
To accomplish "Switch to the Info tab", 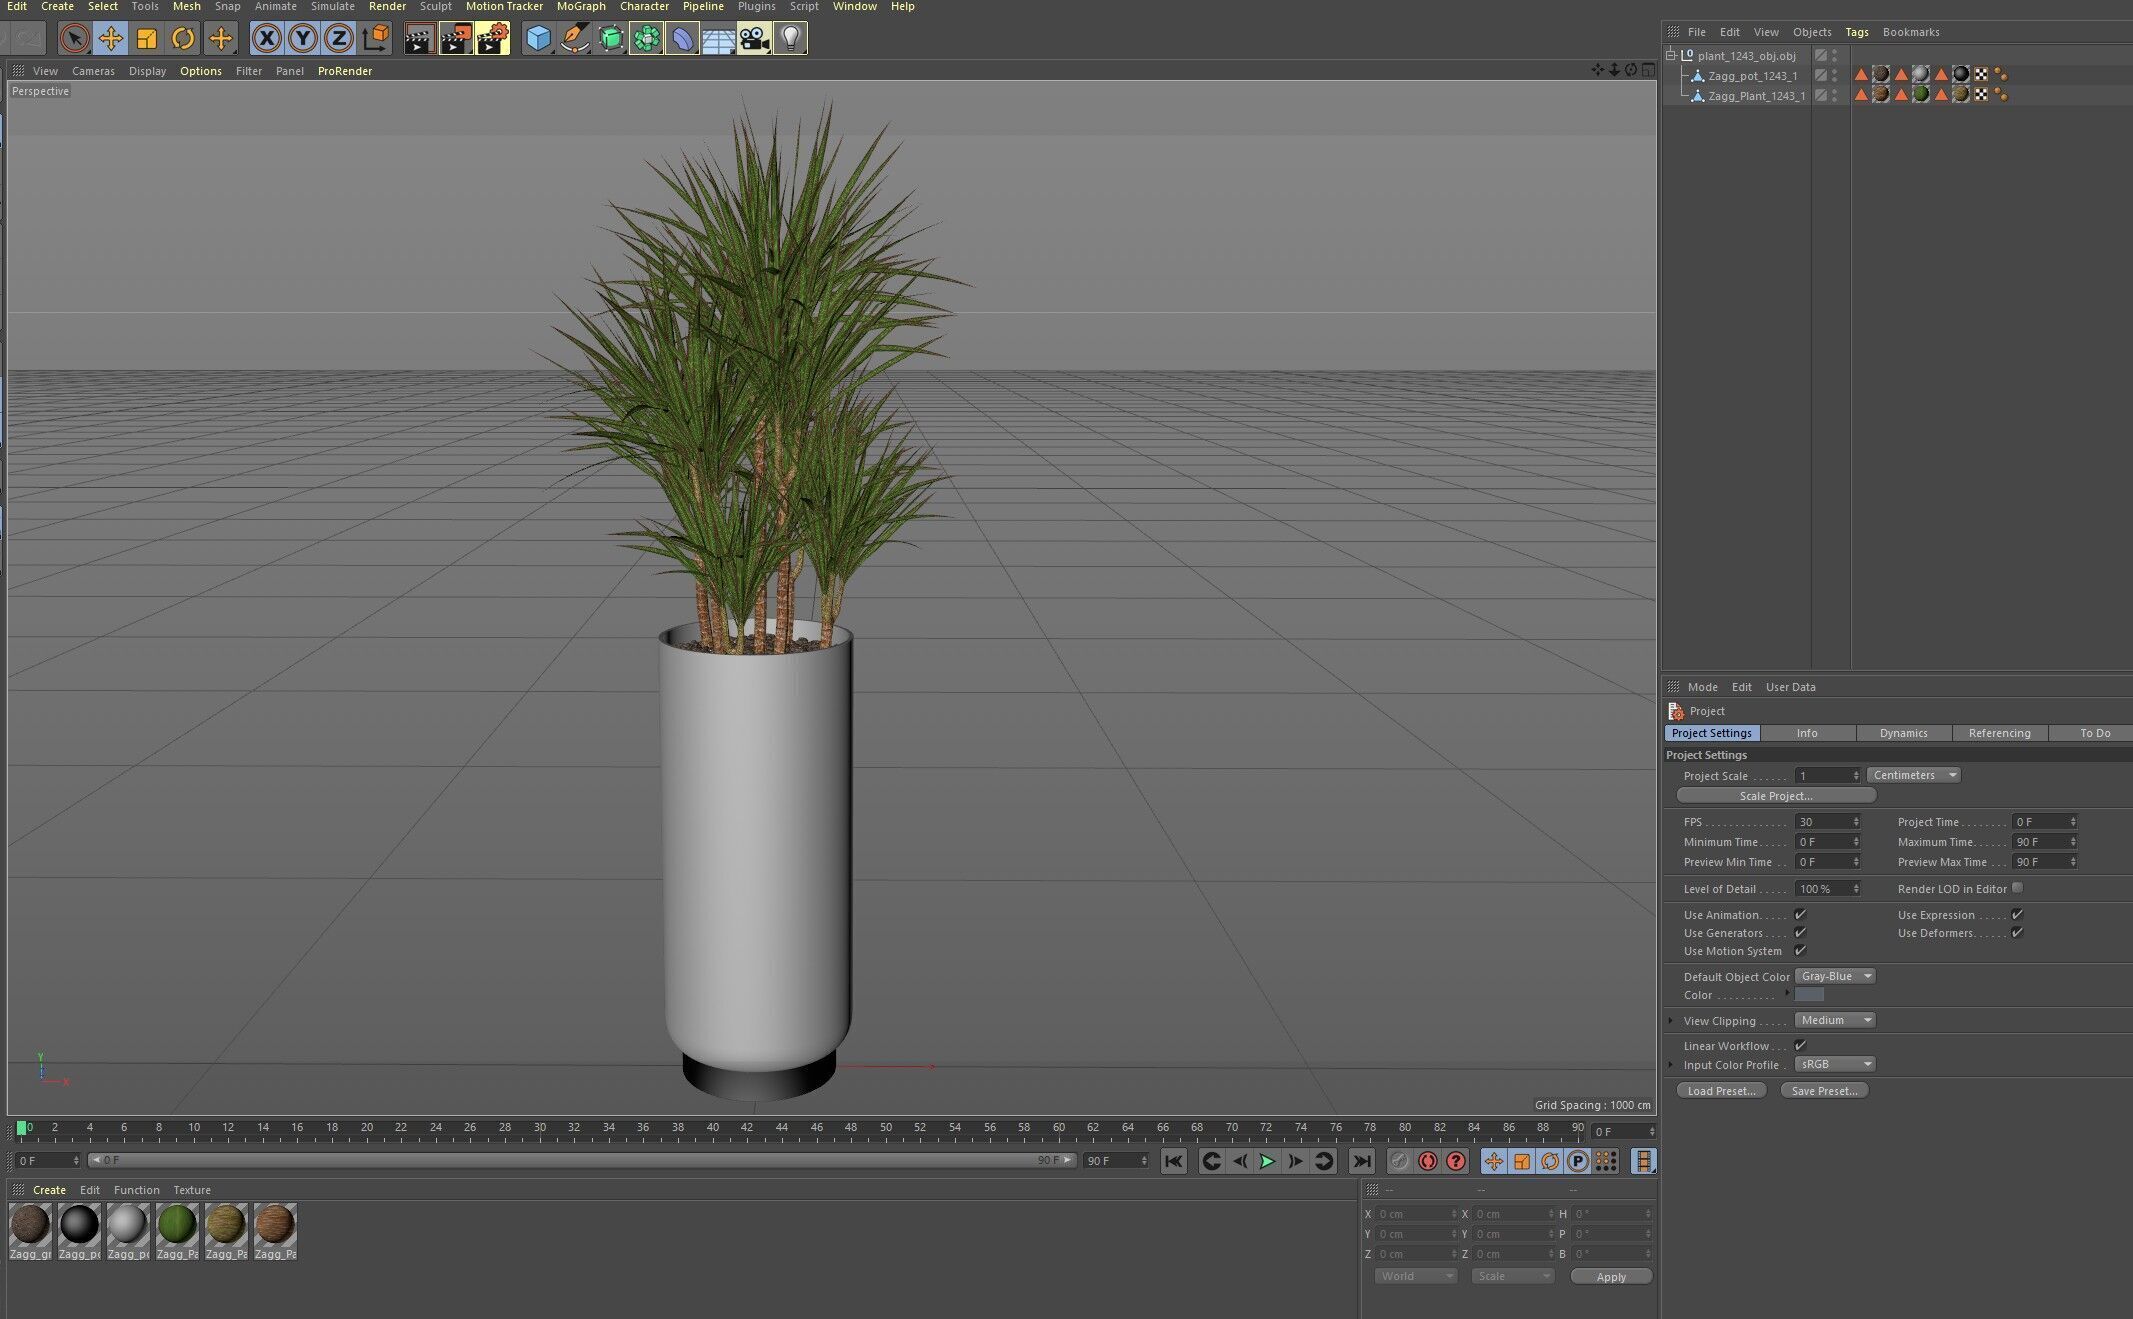I will pyautogui.click(x=1807, y=733).
